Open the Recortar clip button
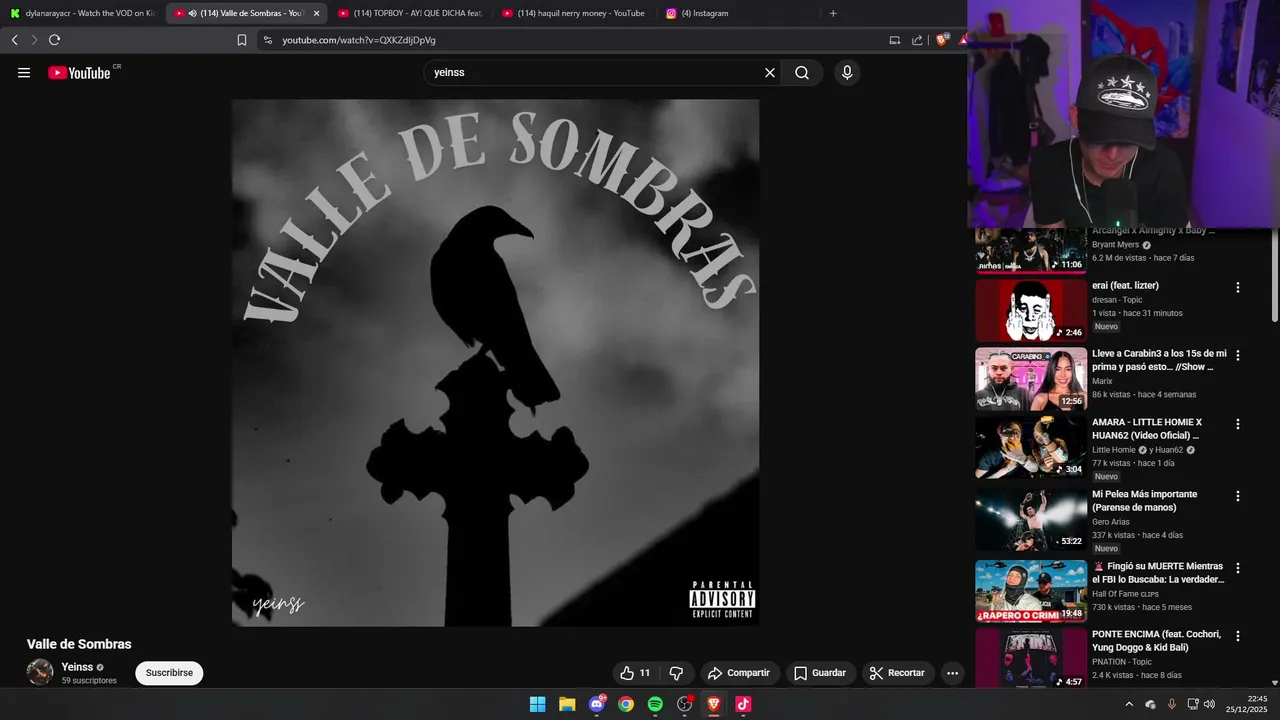1280x720 pixels. [897, 673]
